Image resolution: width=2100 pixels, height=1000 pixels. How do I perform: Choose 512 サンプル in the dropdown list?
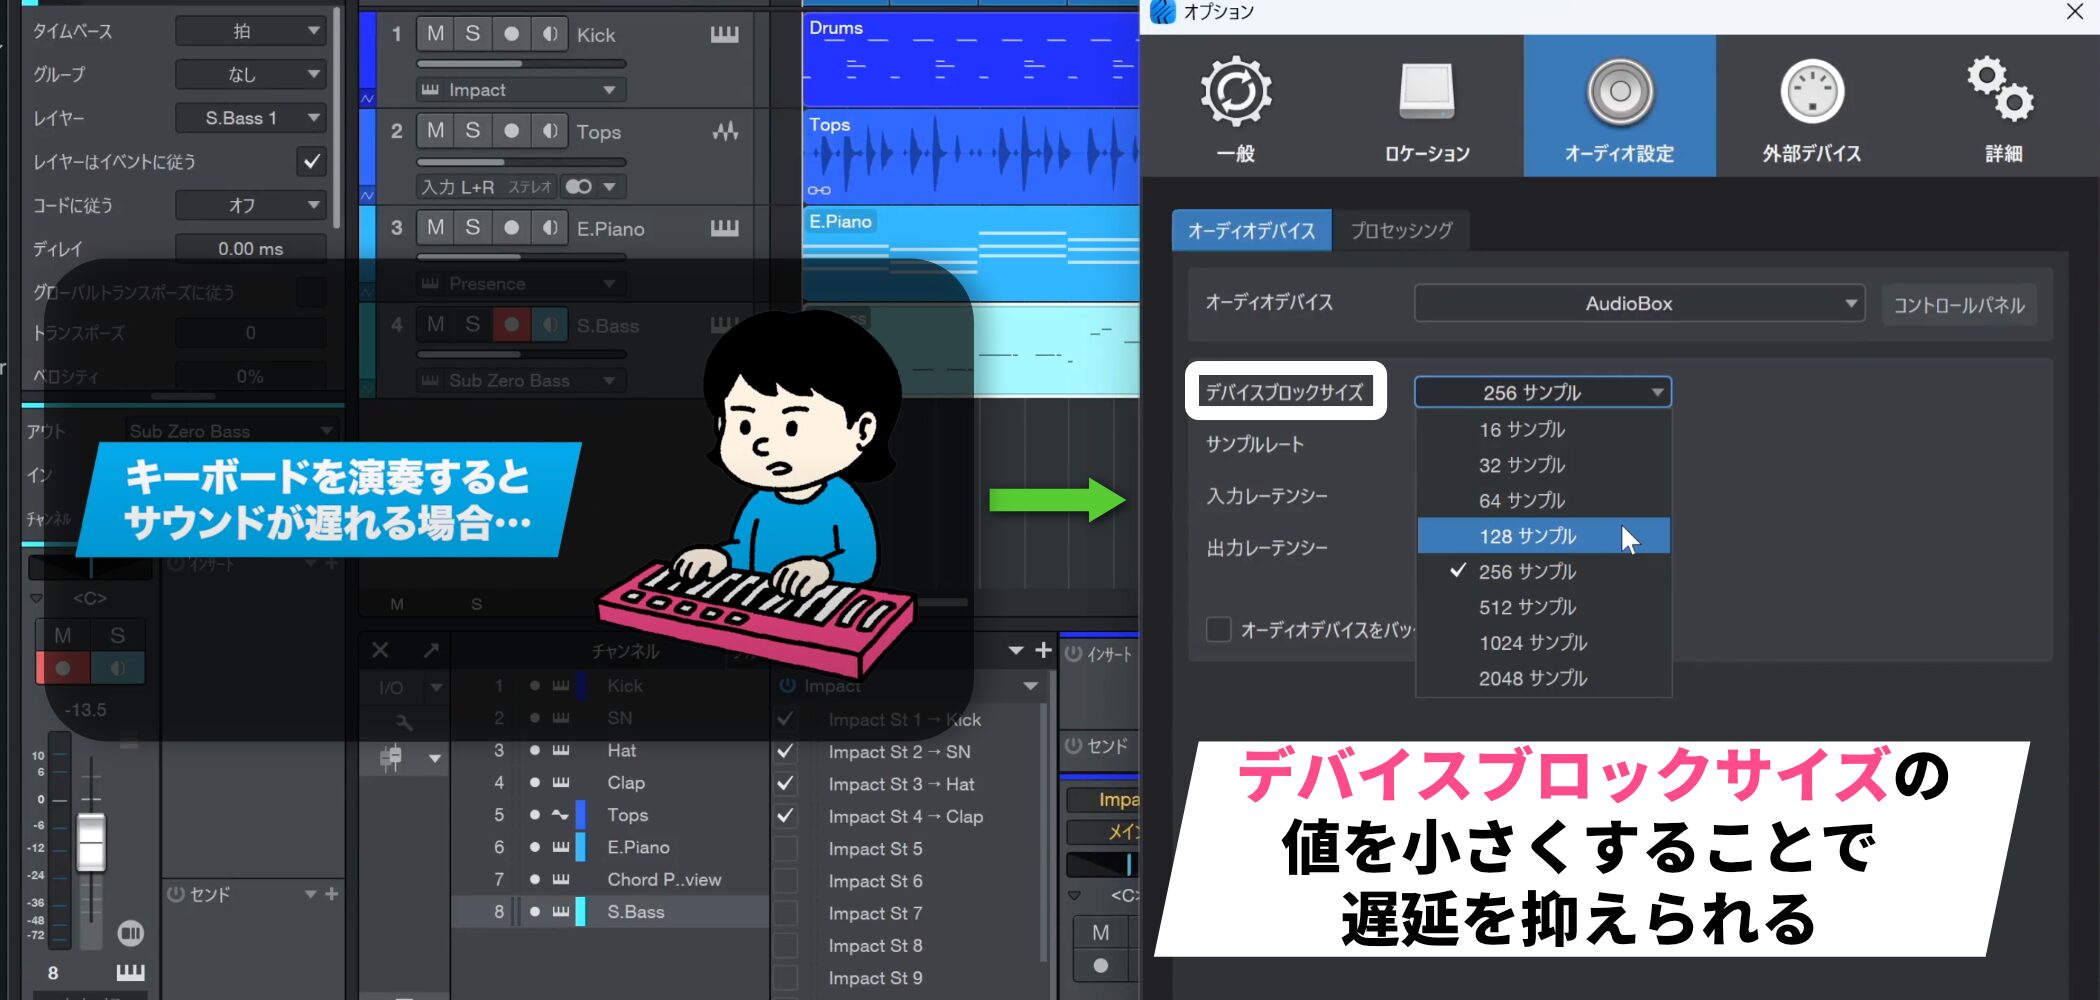(1527, 607)
